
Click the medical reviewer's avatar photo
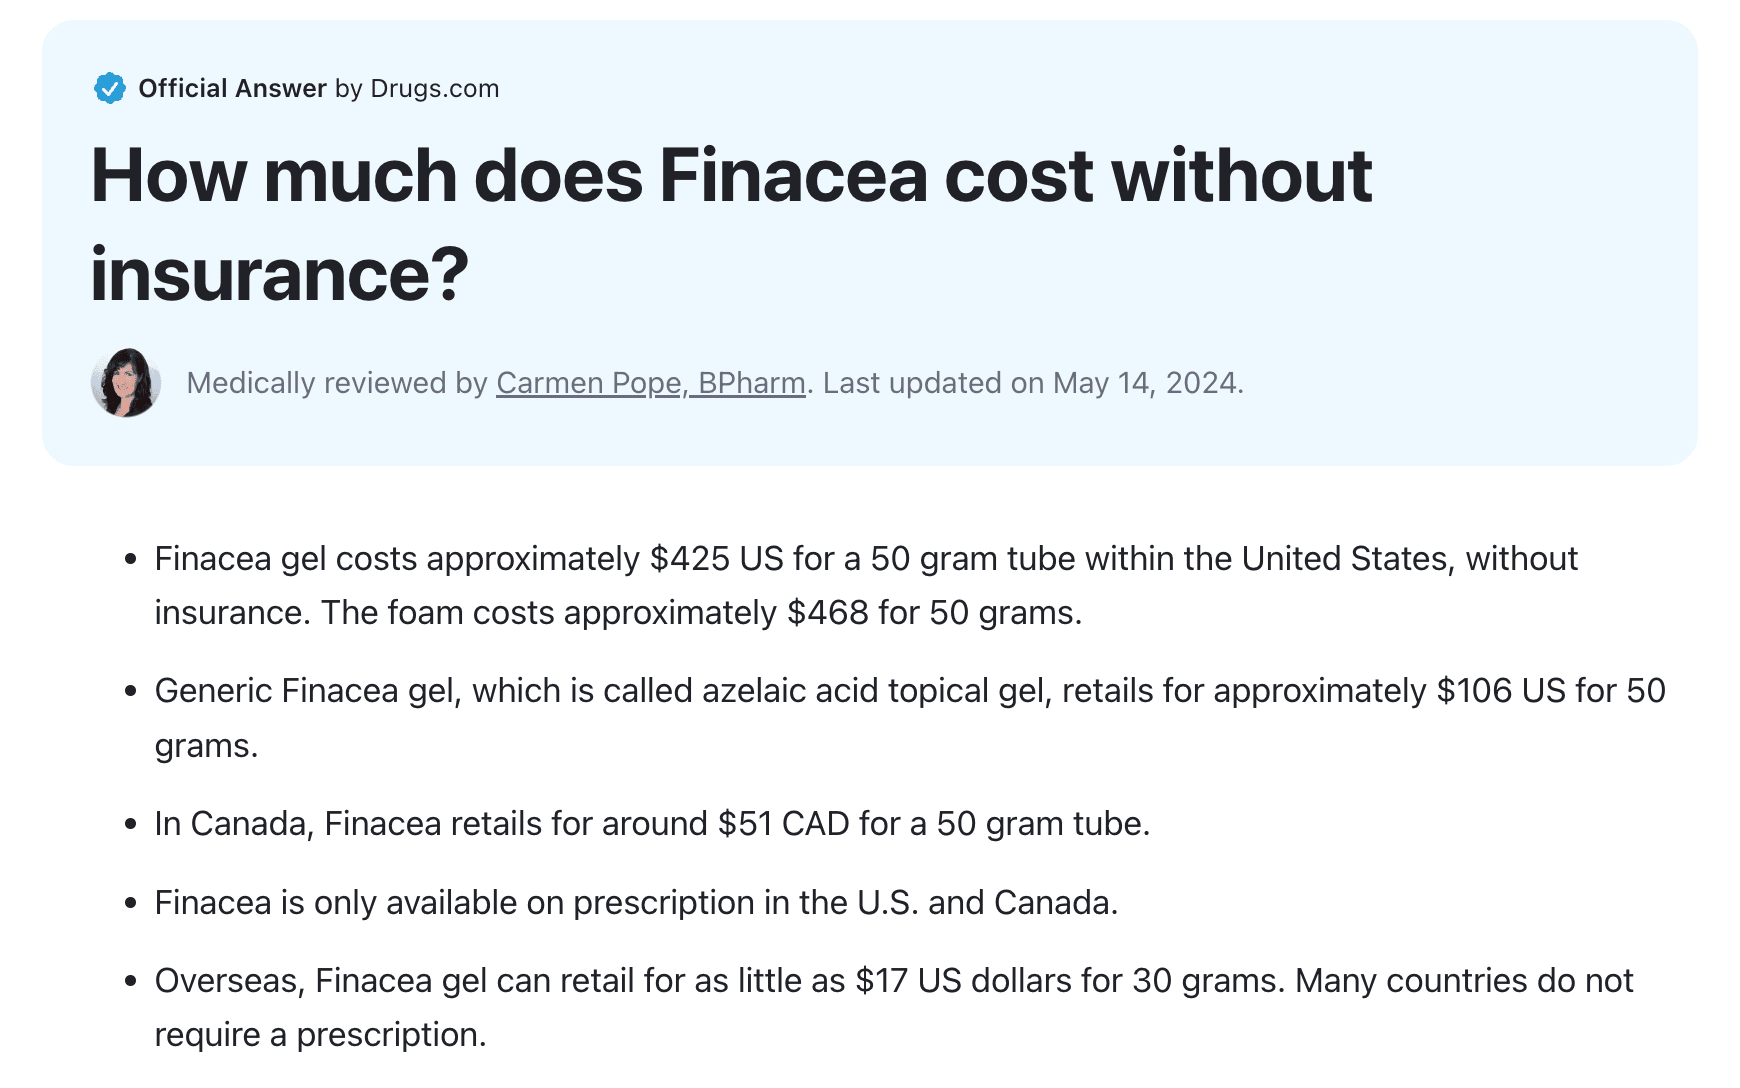click(126, 383)
